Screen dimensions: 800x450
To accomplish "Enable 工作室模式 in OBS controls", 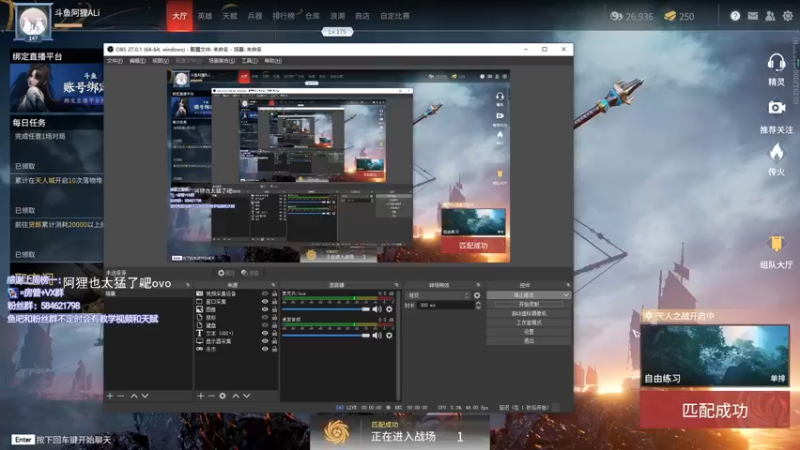I will point(529,322).
